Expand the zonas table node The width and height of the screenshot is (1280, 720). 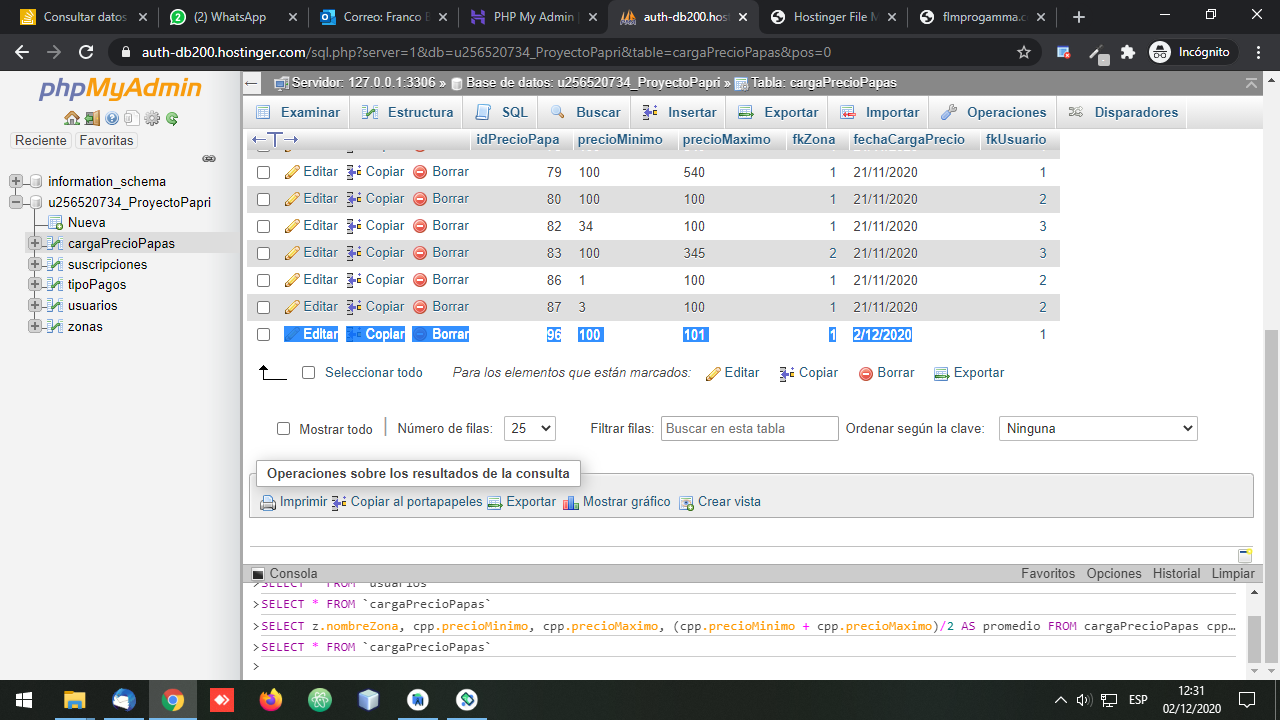point(35,327)
